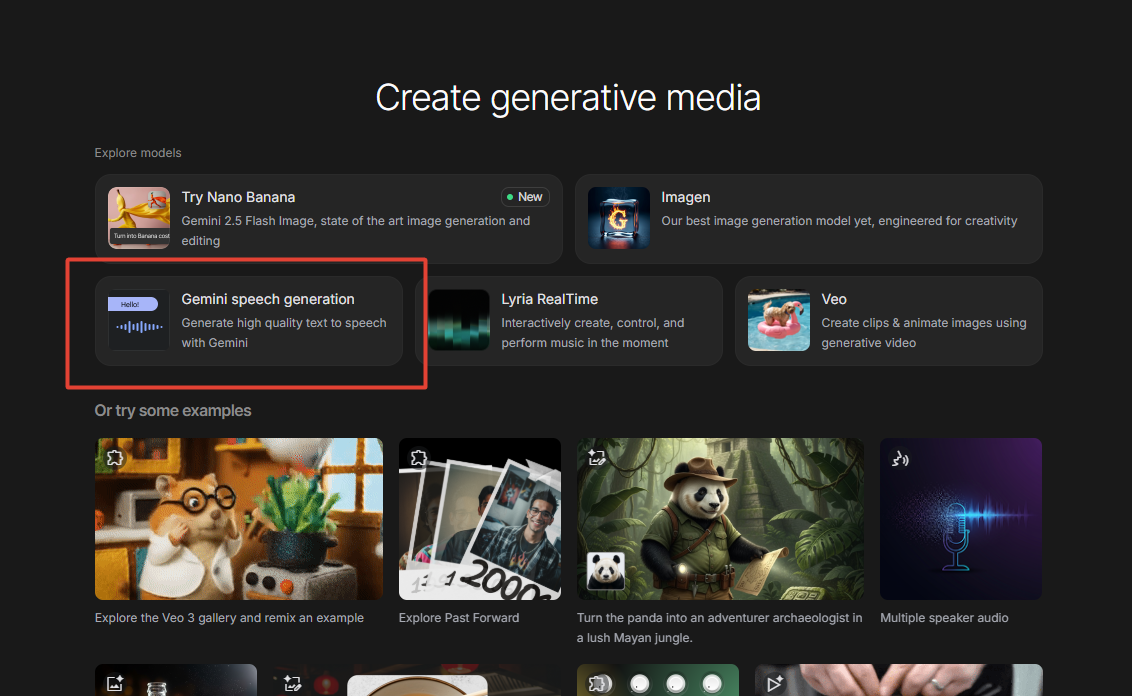This screenshot has height=696, width=1132.
Task: Click the 'Explore Past Forward' caption
Action: 459,618
